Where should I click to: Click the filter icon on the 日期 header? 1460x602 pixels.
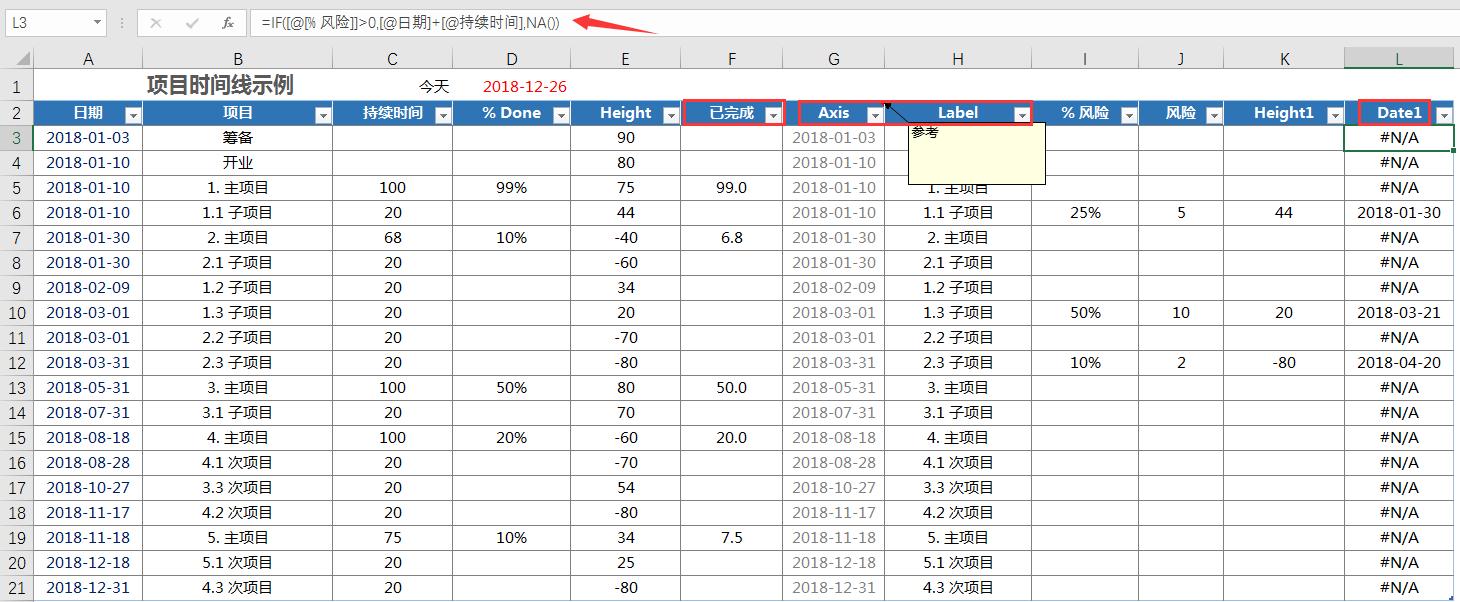coord(133,115)
